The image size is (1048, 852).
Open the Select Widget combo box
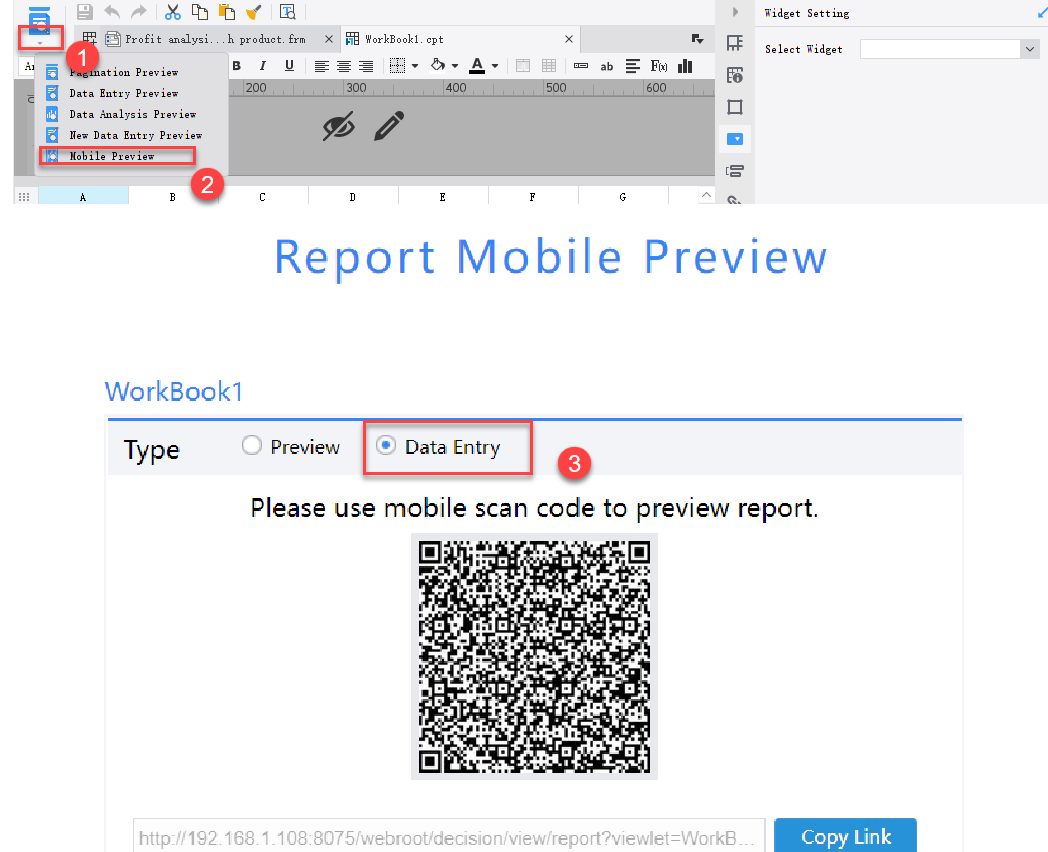click(948, 49)
